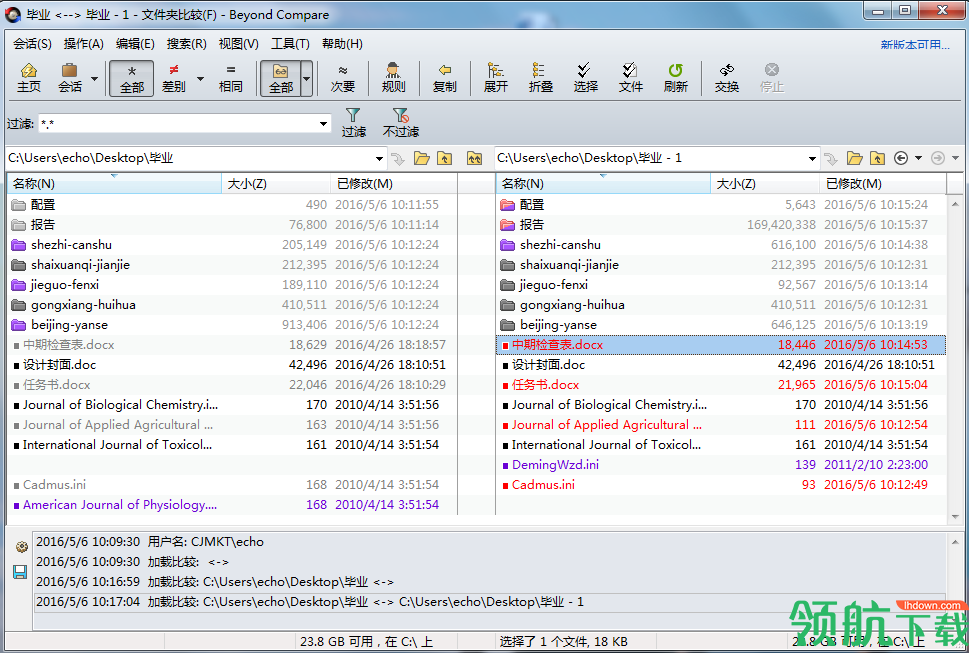Click the 选择 select-all icon

click(585, 78)
